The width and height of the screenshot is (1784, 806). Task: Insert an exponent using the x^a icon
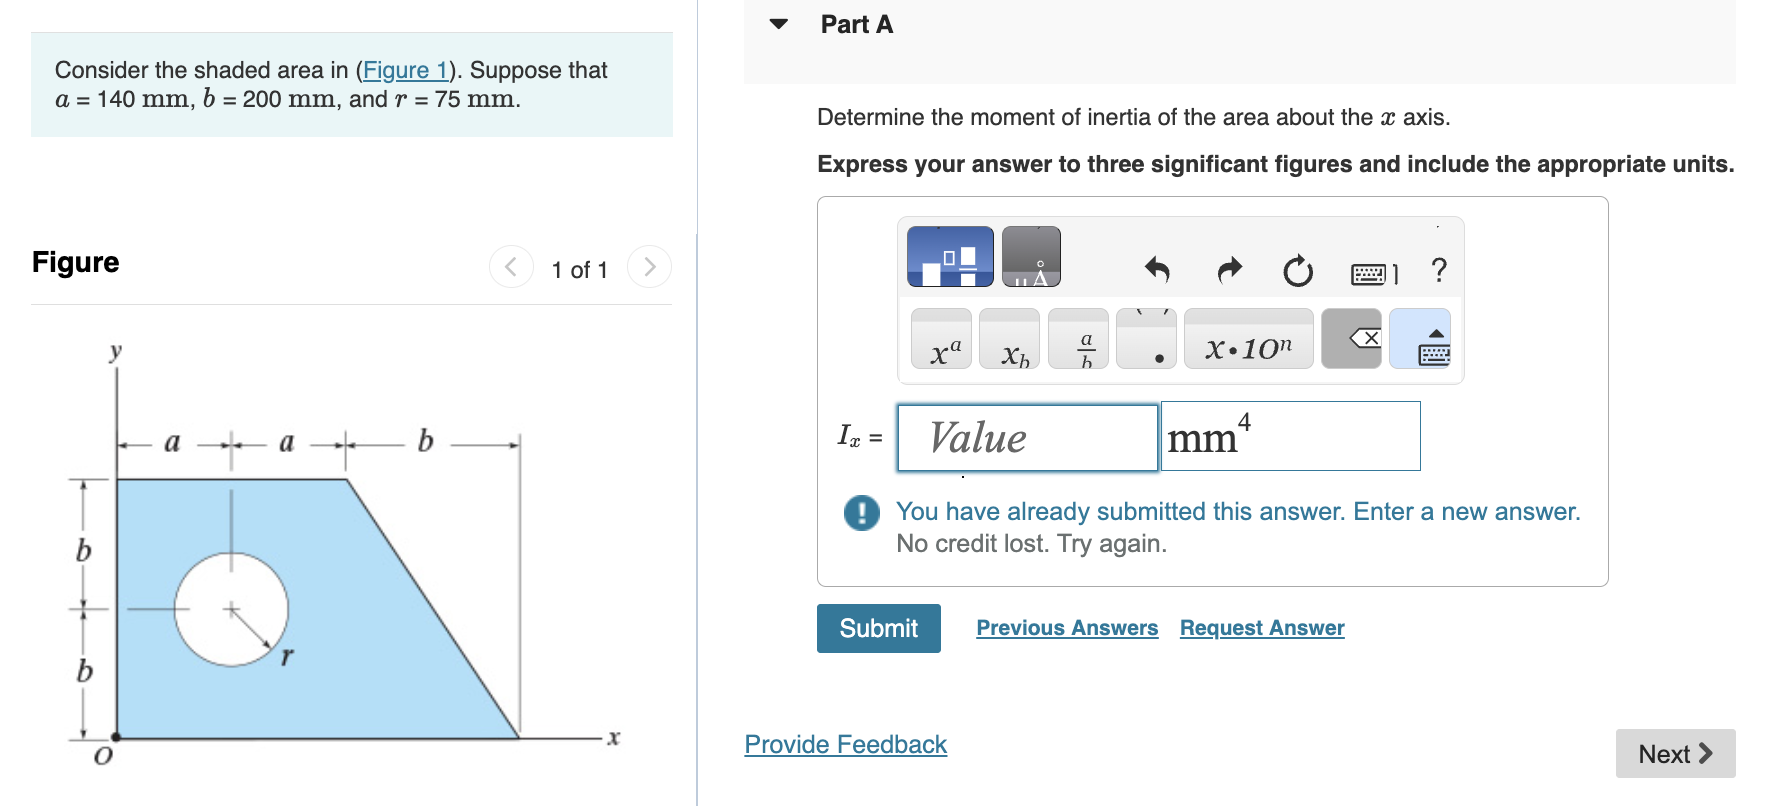click(x=941, y=341)
